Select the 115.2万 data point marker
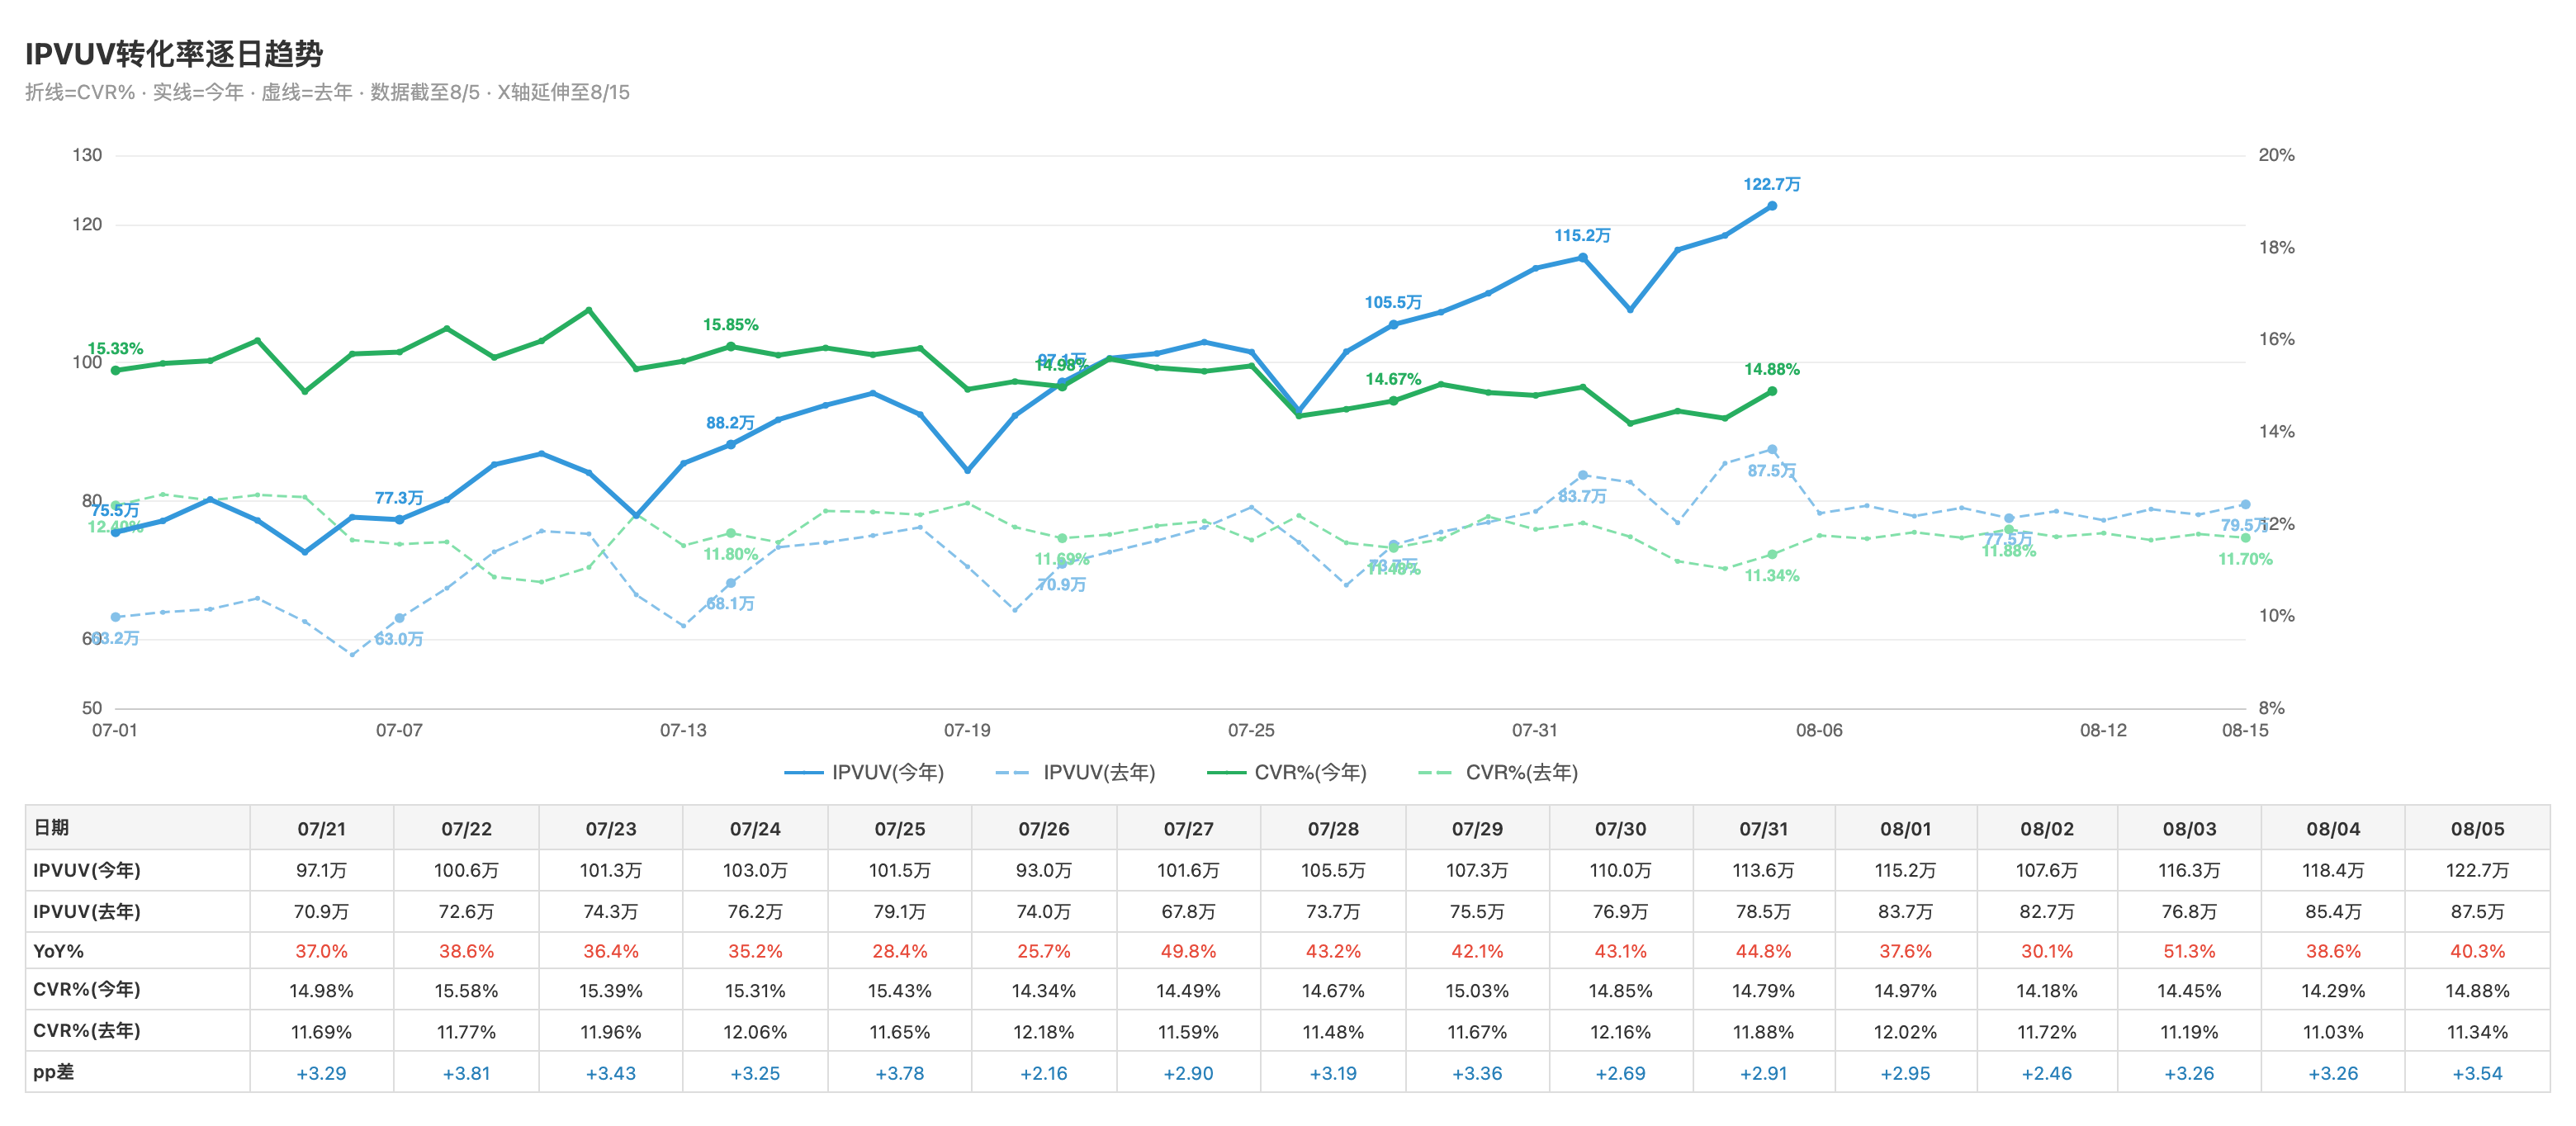Viewport: 2576px width, 1126px height. tap(1583, 257)
